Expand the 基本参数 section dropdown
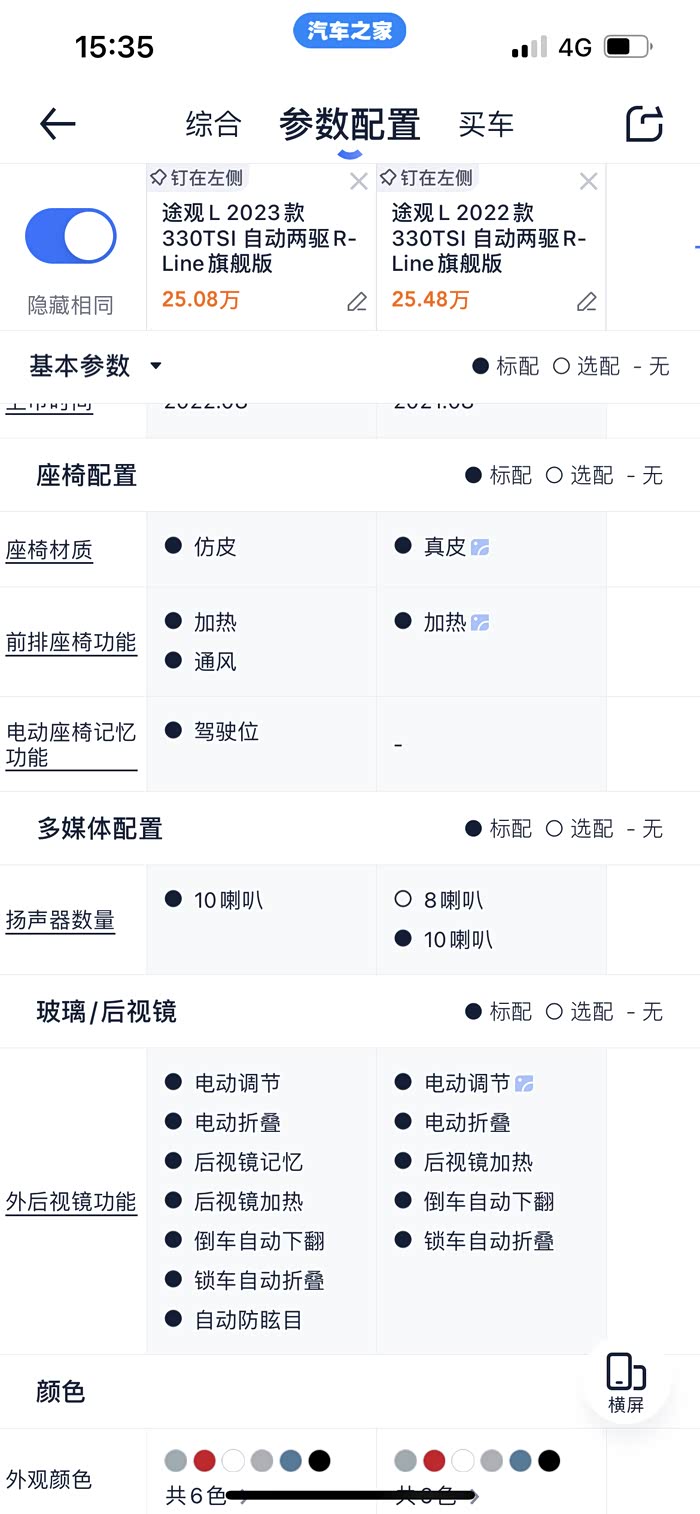Viewport: 700px width, 1514px height. point(155,366)
